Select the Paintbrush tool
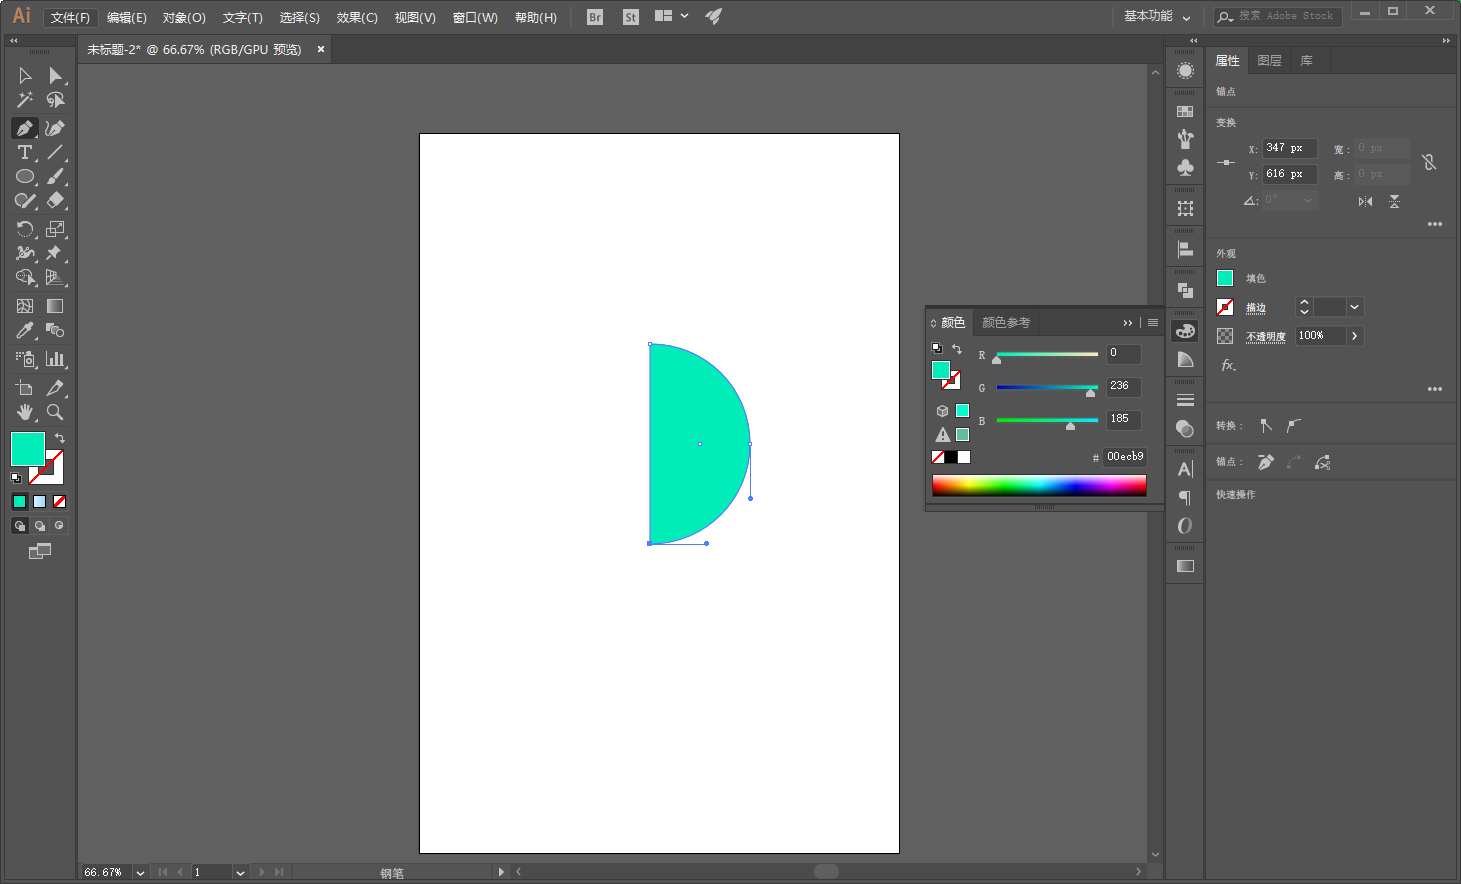The height and width of the screenshot is (884, 1461). point(55,177)
